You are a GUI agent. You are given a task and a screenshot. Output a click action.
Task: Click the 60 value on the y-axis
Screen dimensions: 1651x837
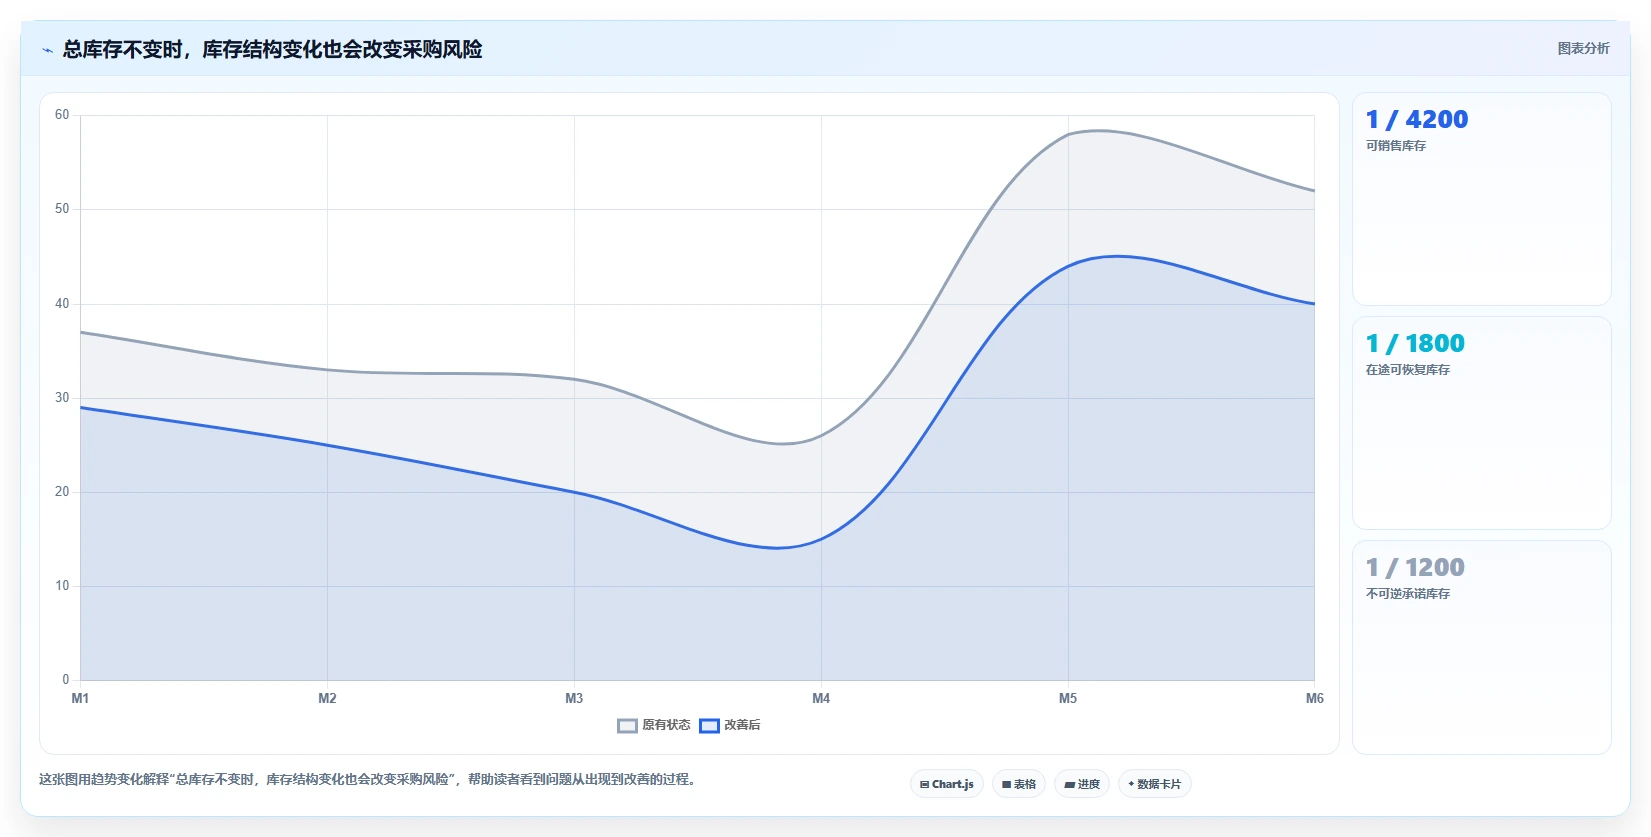[x=62, y=115]
